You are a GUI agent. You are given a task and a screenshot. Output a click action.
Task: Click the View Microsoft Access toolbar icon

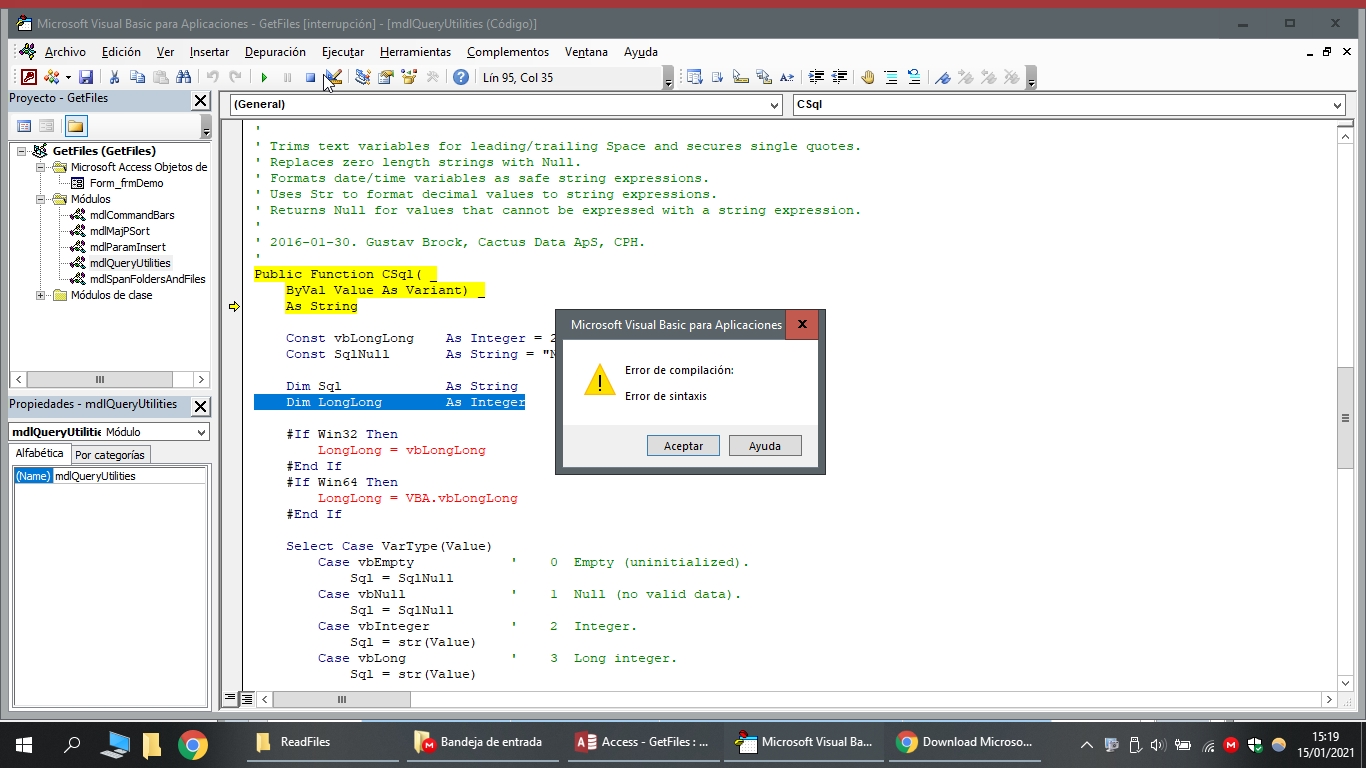point(28,77)
